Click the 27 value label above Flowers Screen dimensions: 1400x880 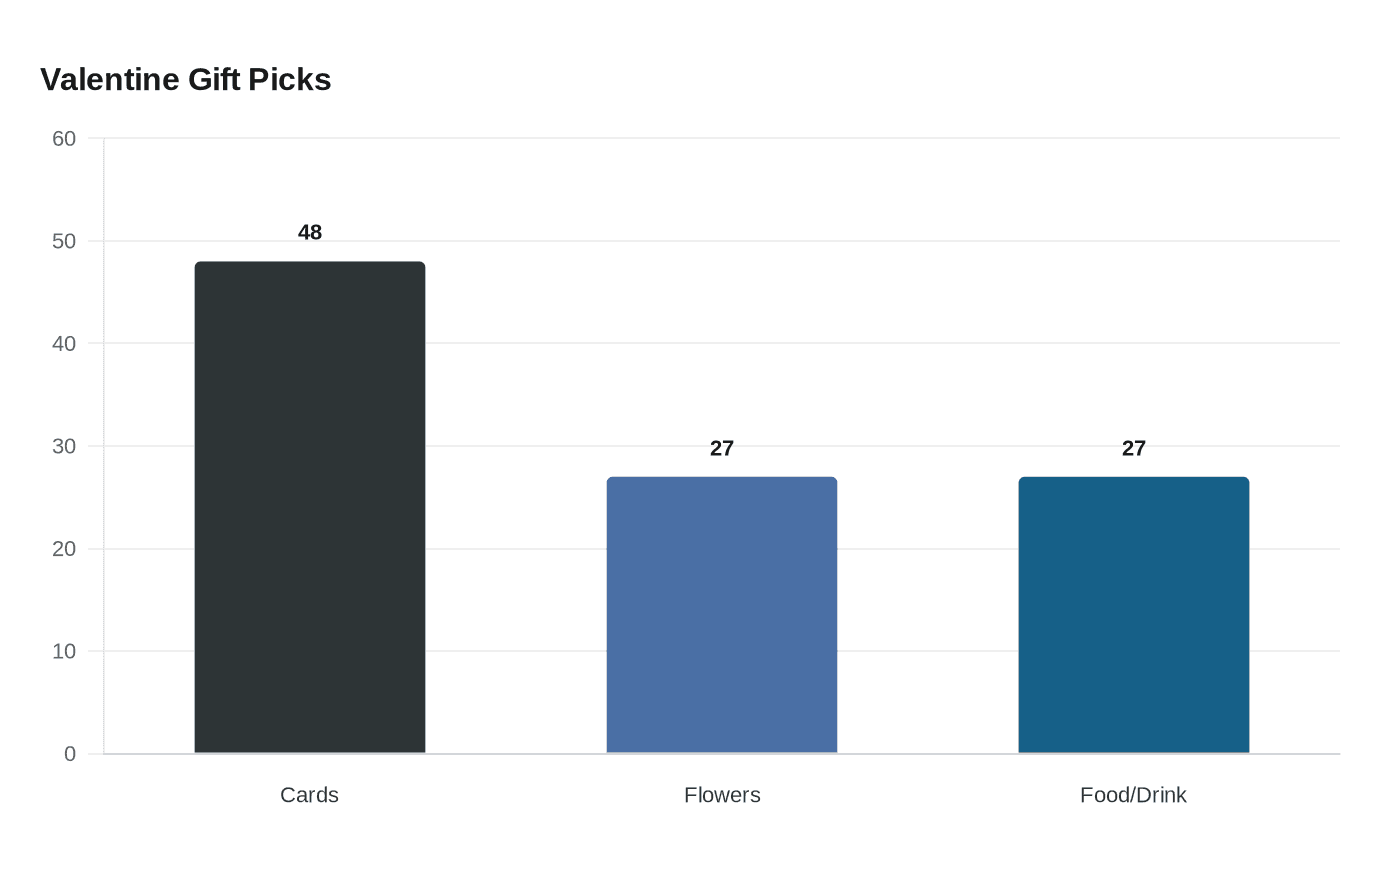coord(722,448)
